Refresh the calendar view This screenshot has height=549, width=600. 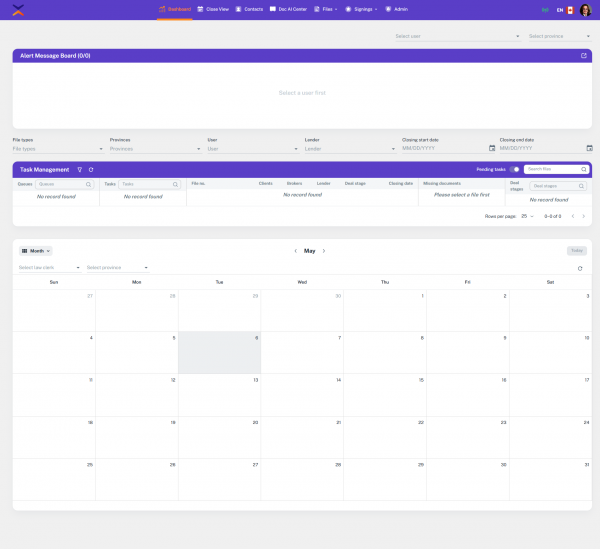click(x=580, y=268)
